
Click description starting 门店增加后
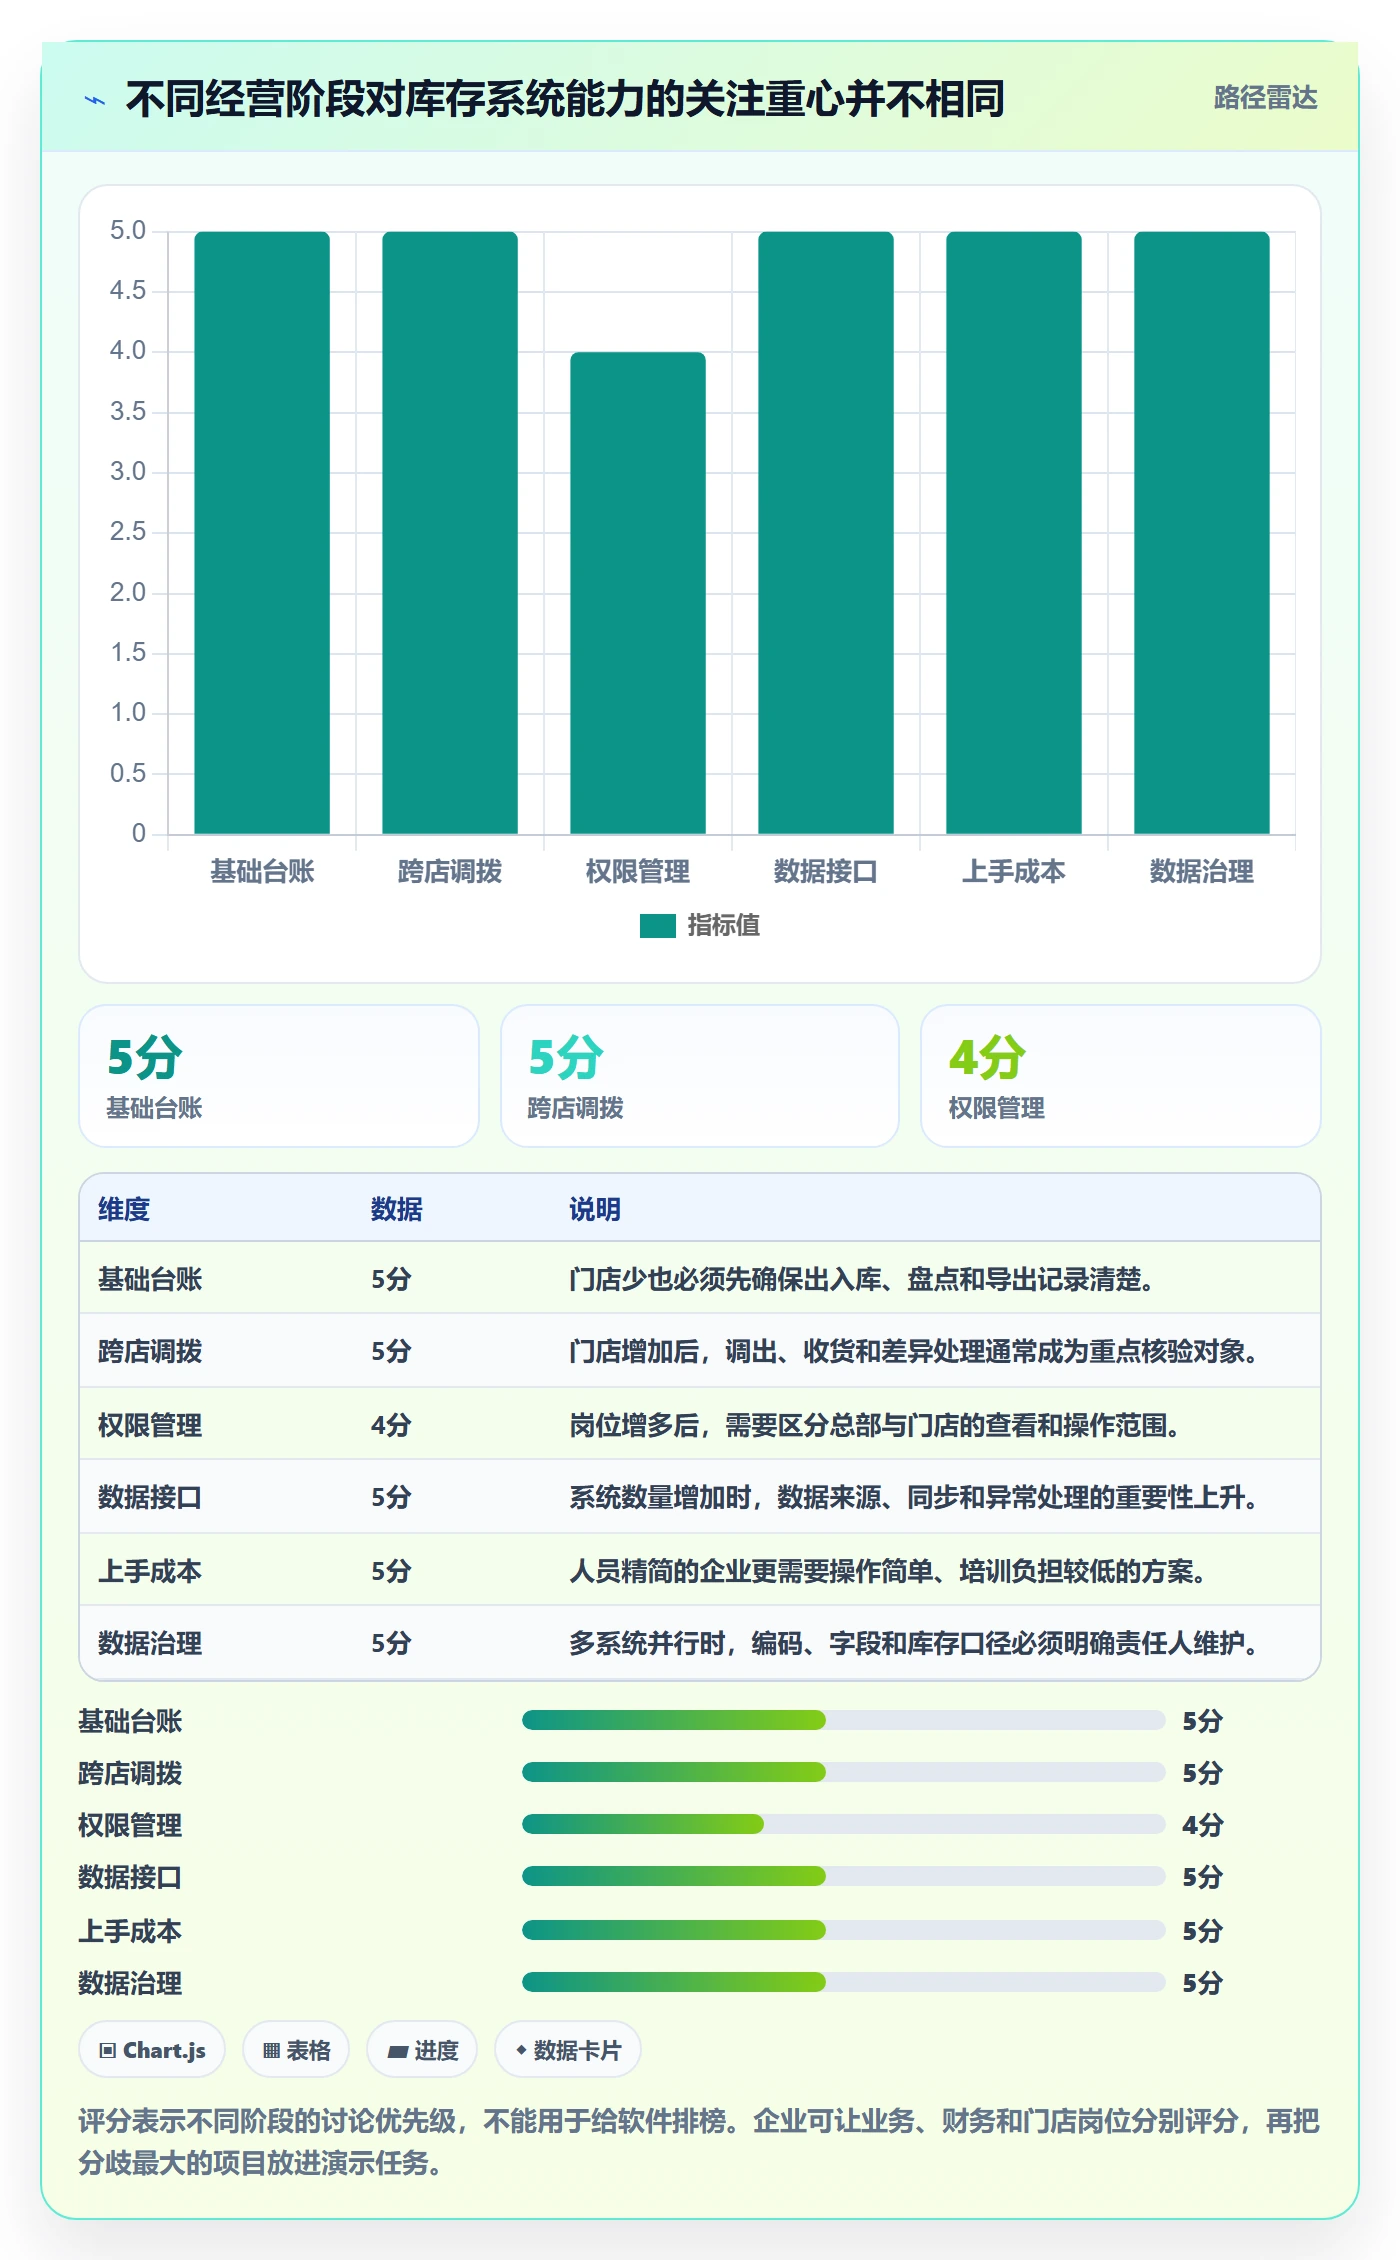pos(913,1351)
